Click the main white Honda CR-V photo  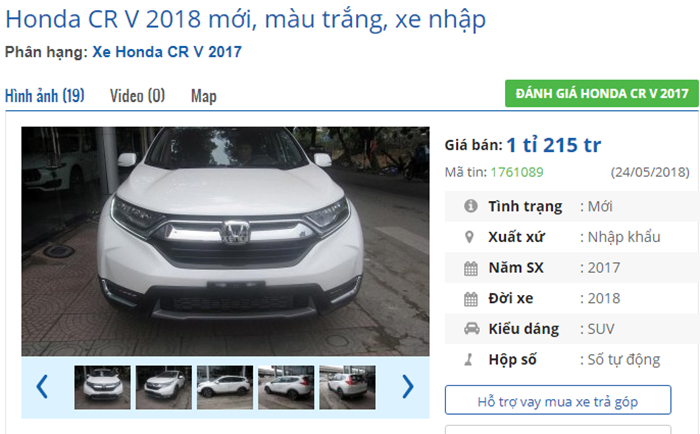coord(225,241)
